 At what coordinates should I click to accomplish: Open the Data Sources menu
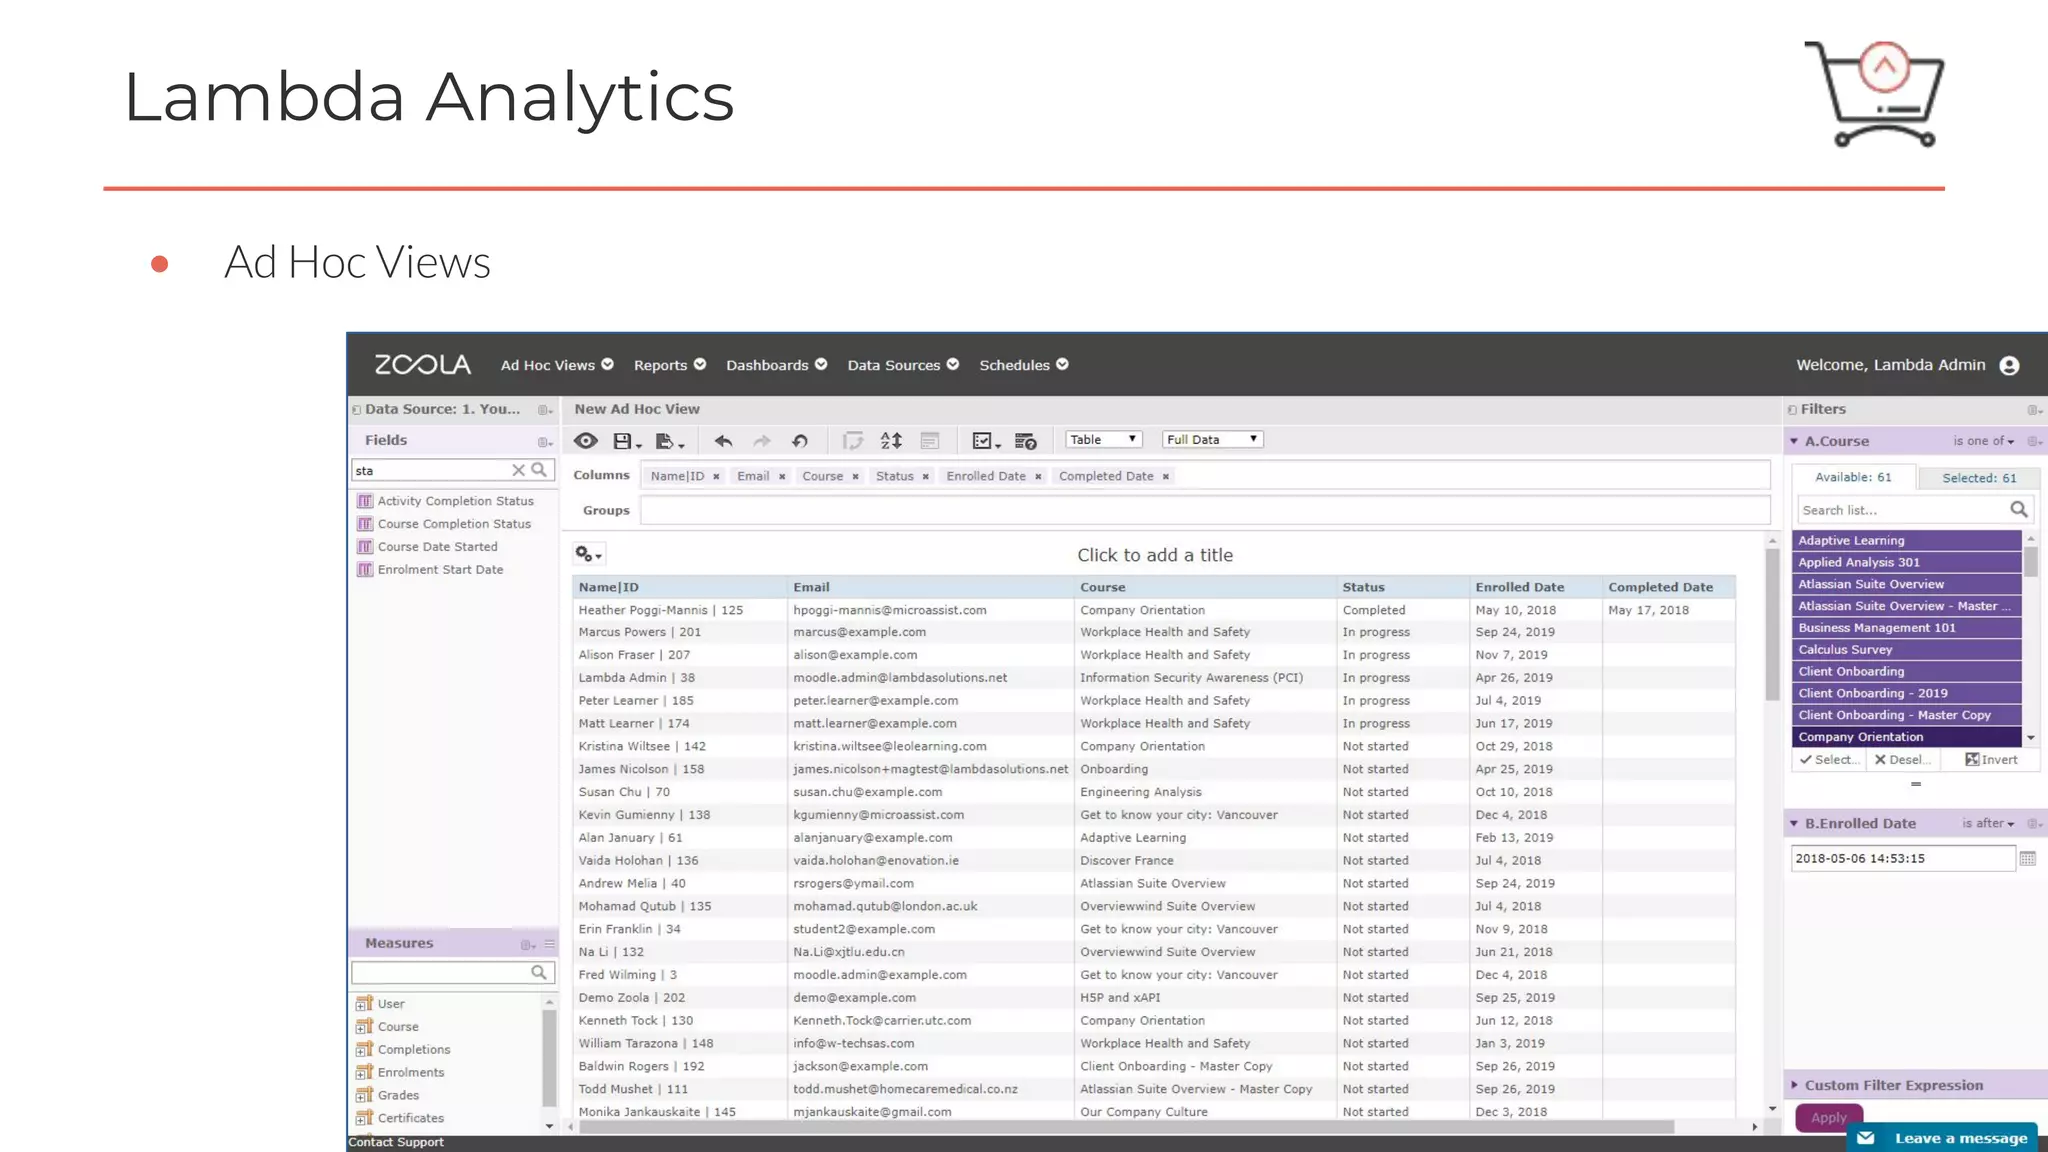tap(903, 365)
